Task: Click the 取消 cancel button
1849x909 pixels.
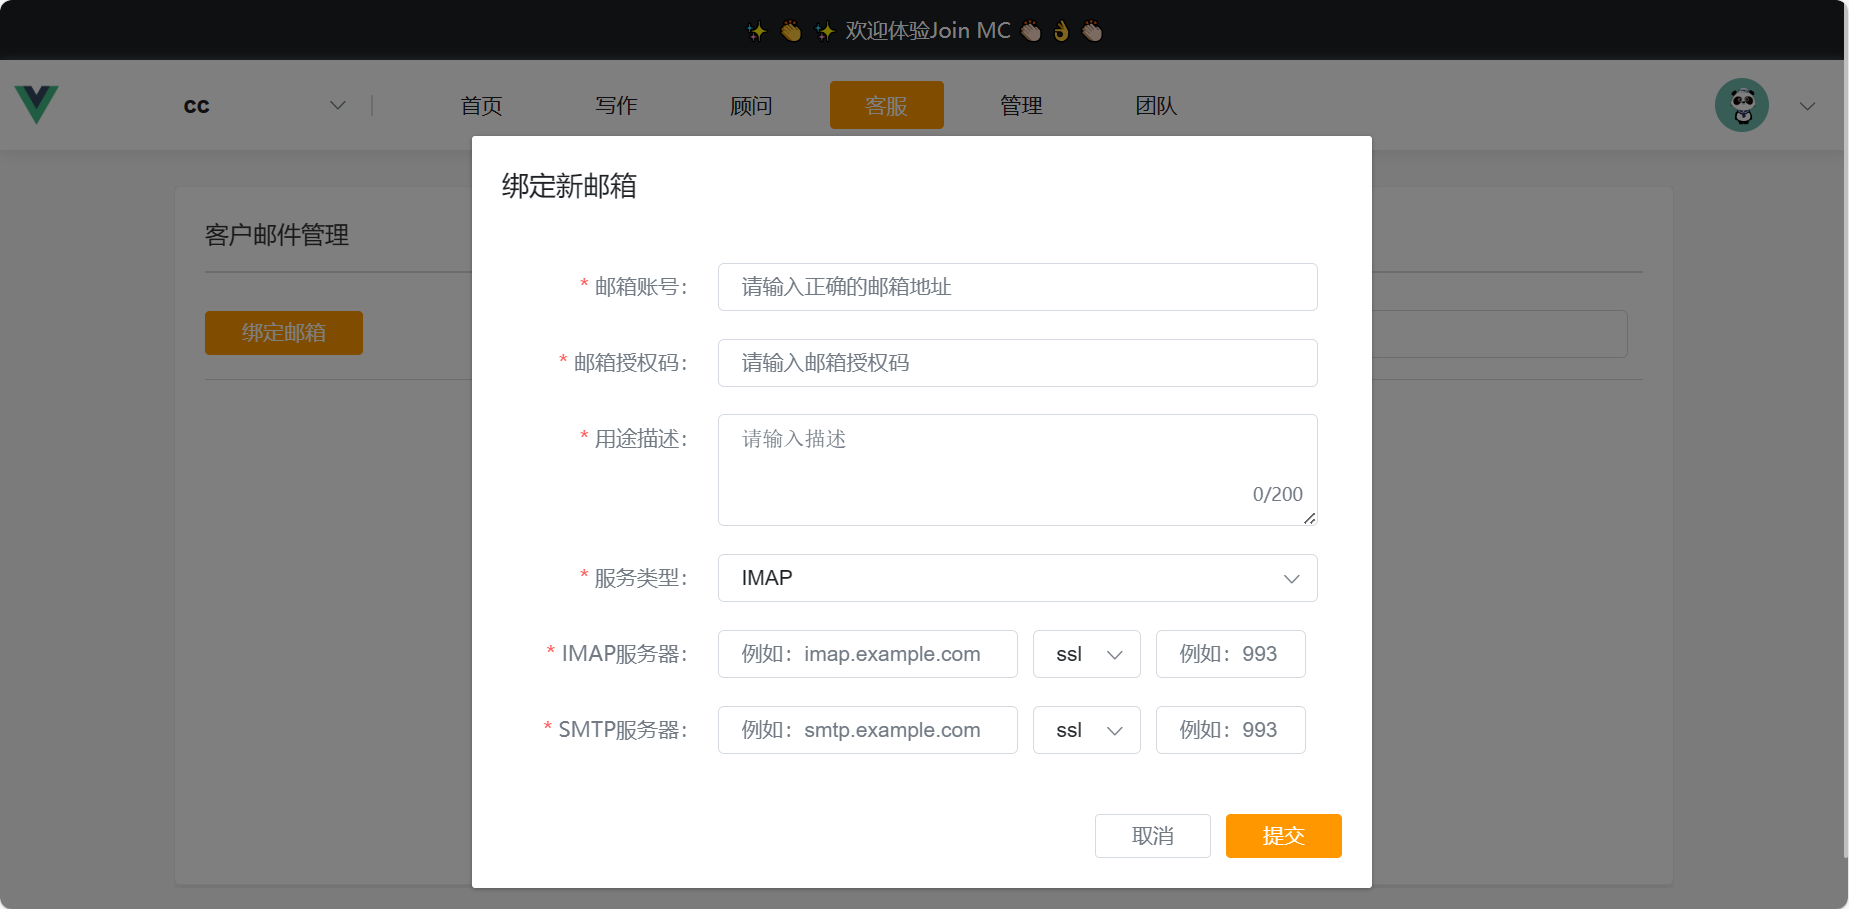Action: (x=1152, y=836)
